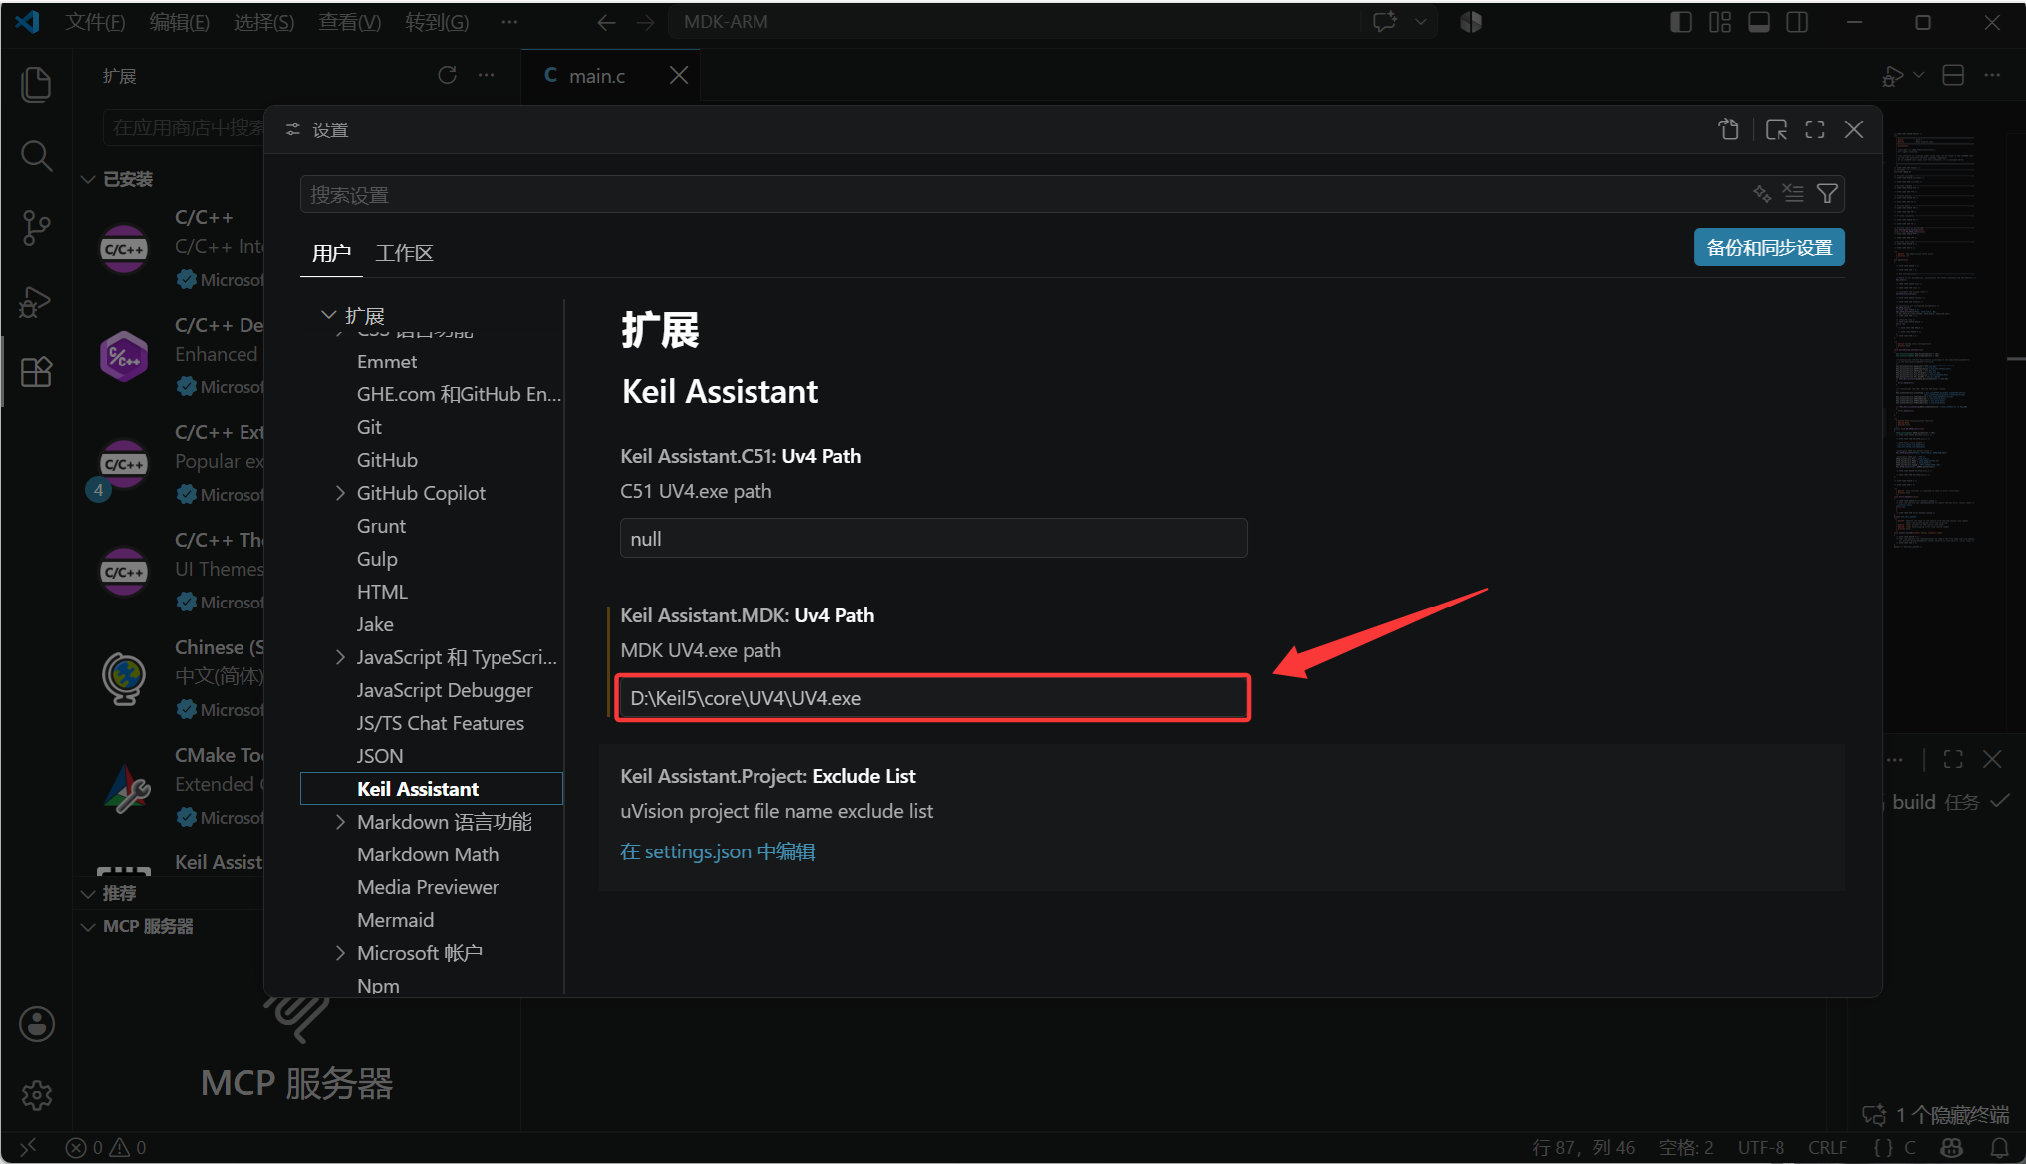This screenshot has width=2026, height=1164.
Task: Edit the C51 Uv4 Path field
Action: coord(933,538)
